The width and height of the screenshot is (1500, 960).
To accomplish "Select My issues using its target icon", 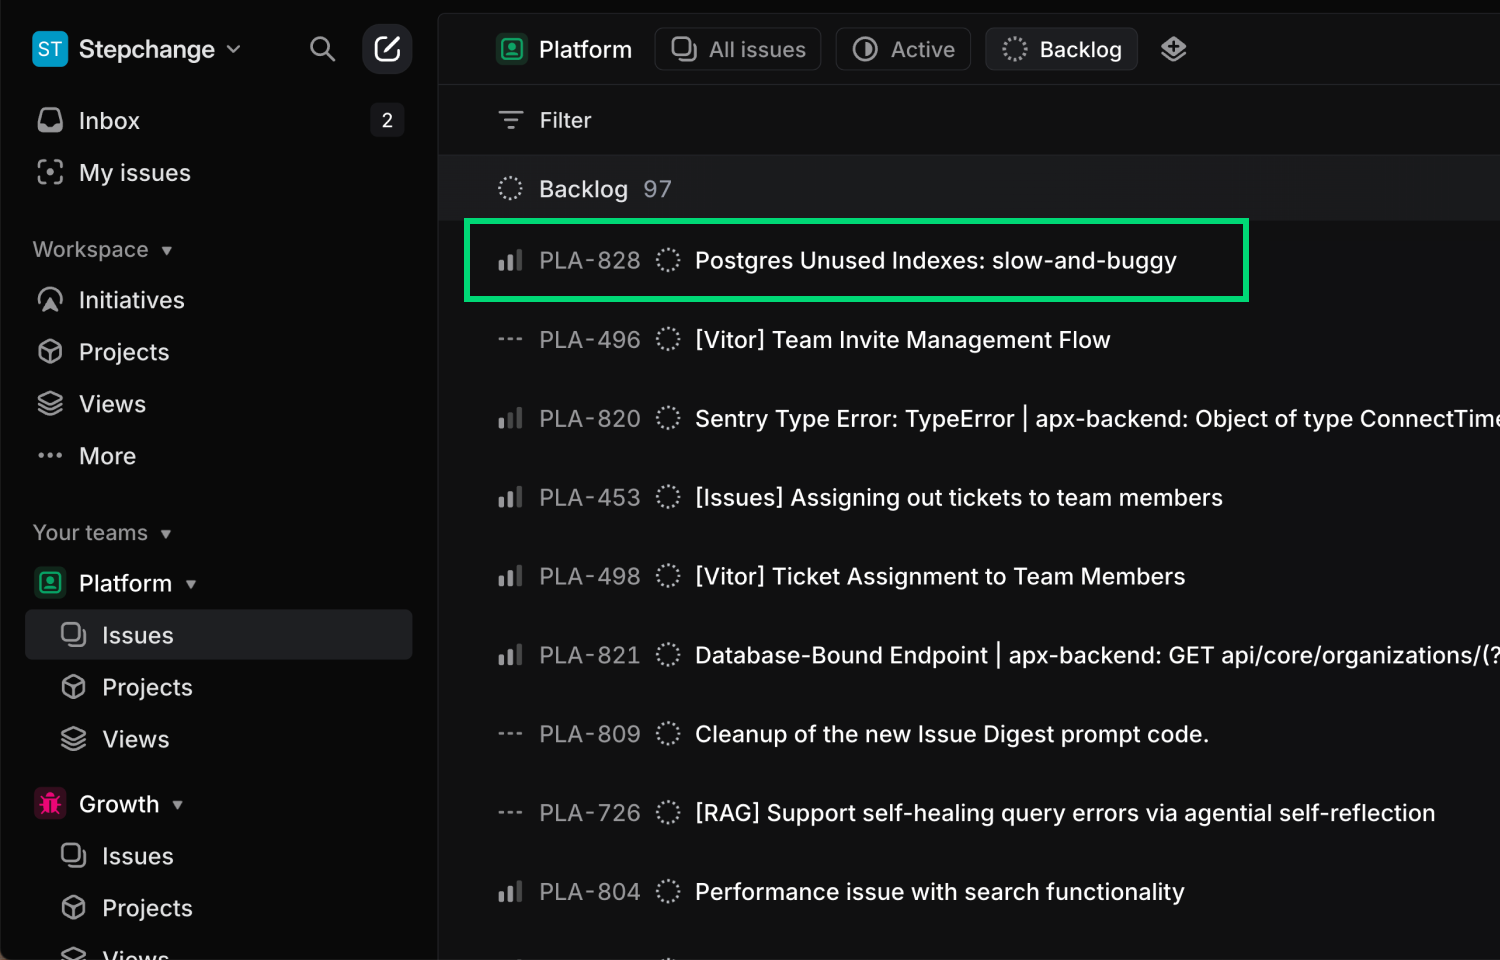I will 50,172.
